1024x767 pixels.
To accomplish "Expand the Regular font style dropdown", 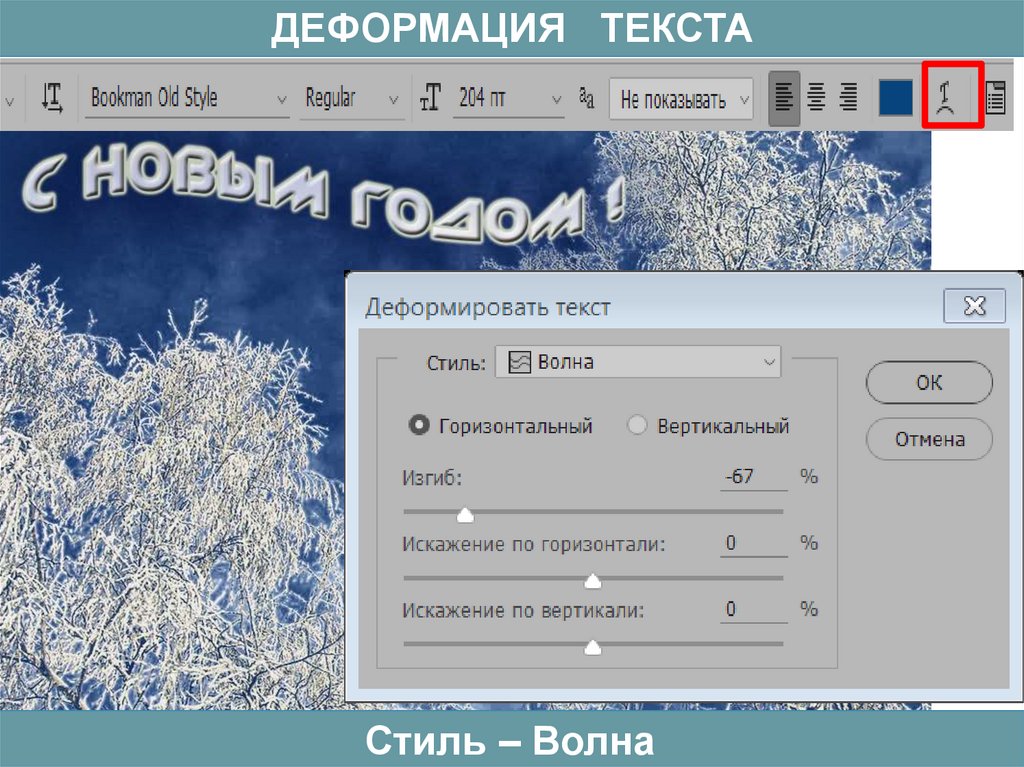I will click(x=352, y=98).
